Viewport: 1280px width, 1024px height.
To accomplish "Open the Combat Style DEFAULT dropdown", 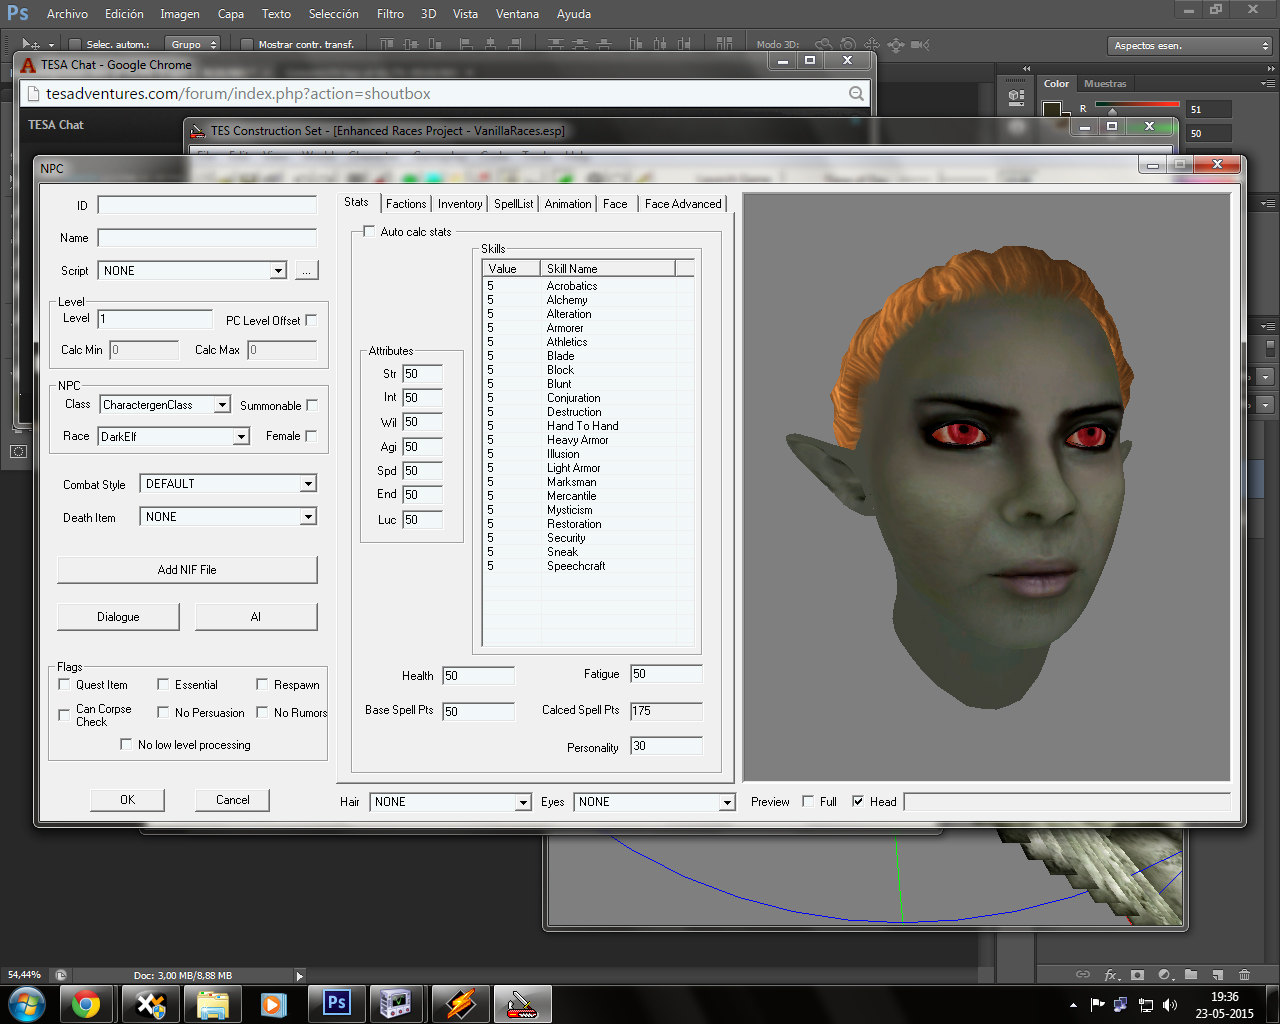I will [308, 484].
